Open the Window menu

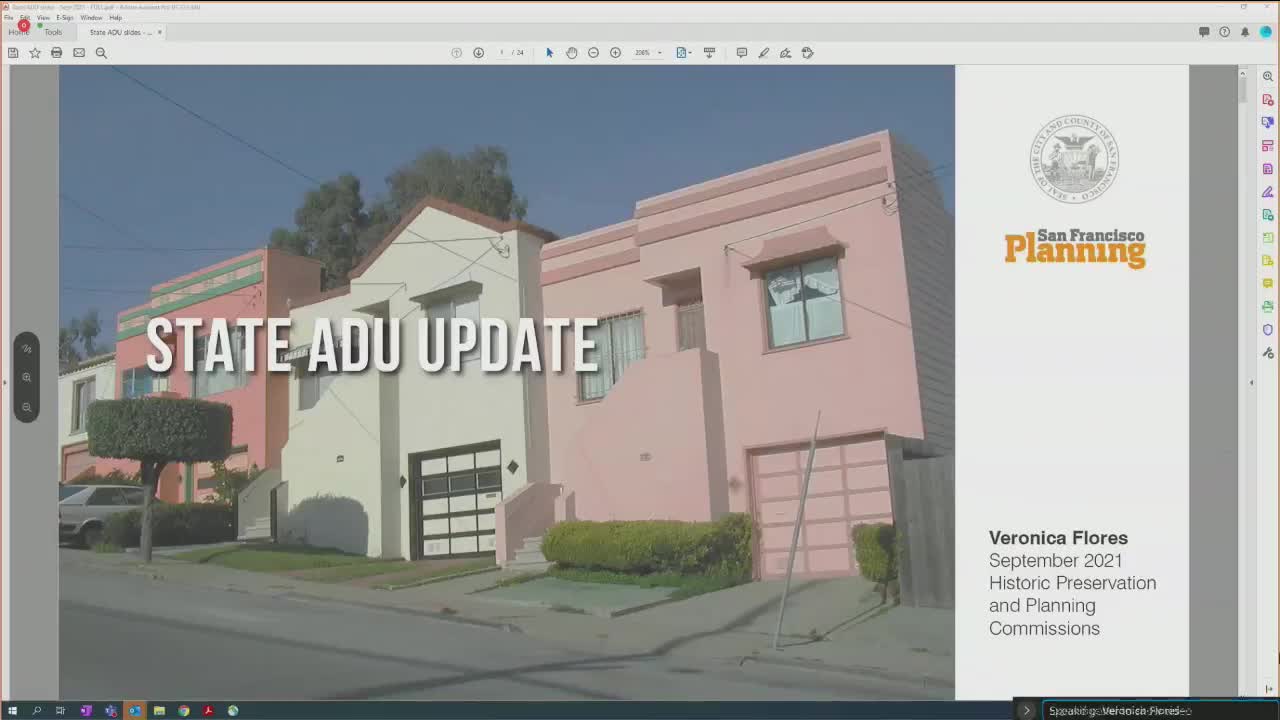pyautogui.click(x=91, y=18)
